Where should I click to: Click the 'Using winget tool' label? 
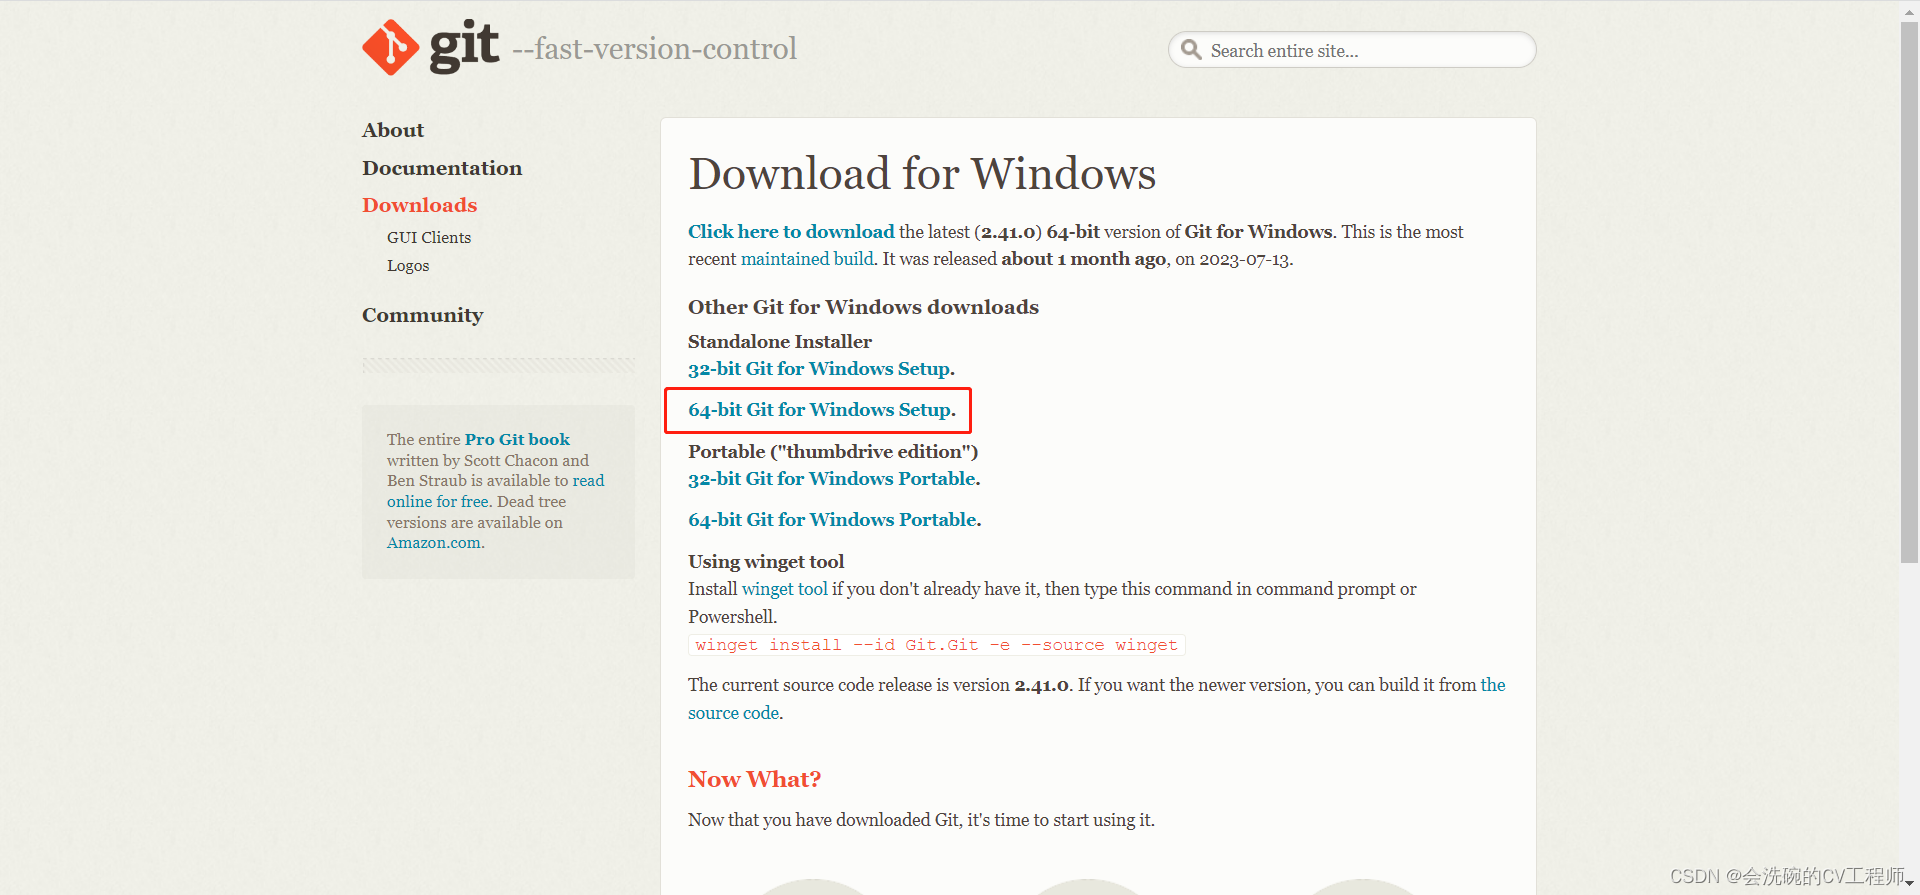tap(766, 562)
